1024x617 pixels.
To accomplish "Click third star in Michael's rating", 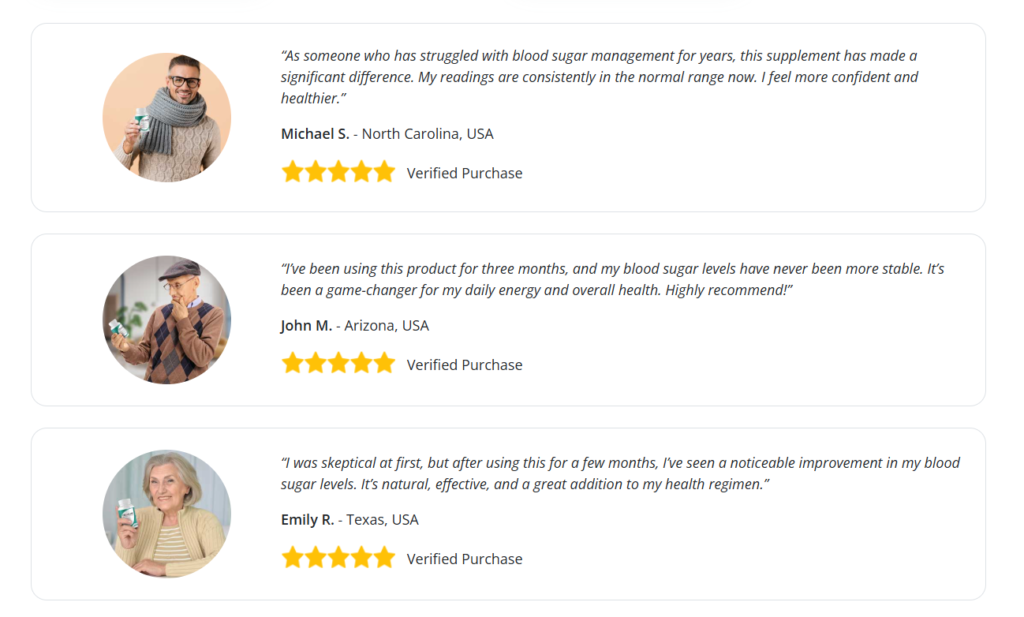I will click(x=338, y=172).
